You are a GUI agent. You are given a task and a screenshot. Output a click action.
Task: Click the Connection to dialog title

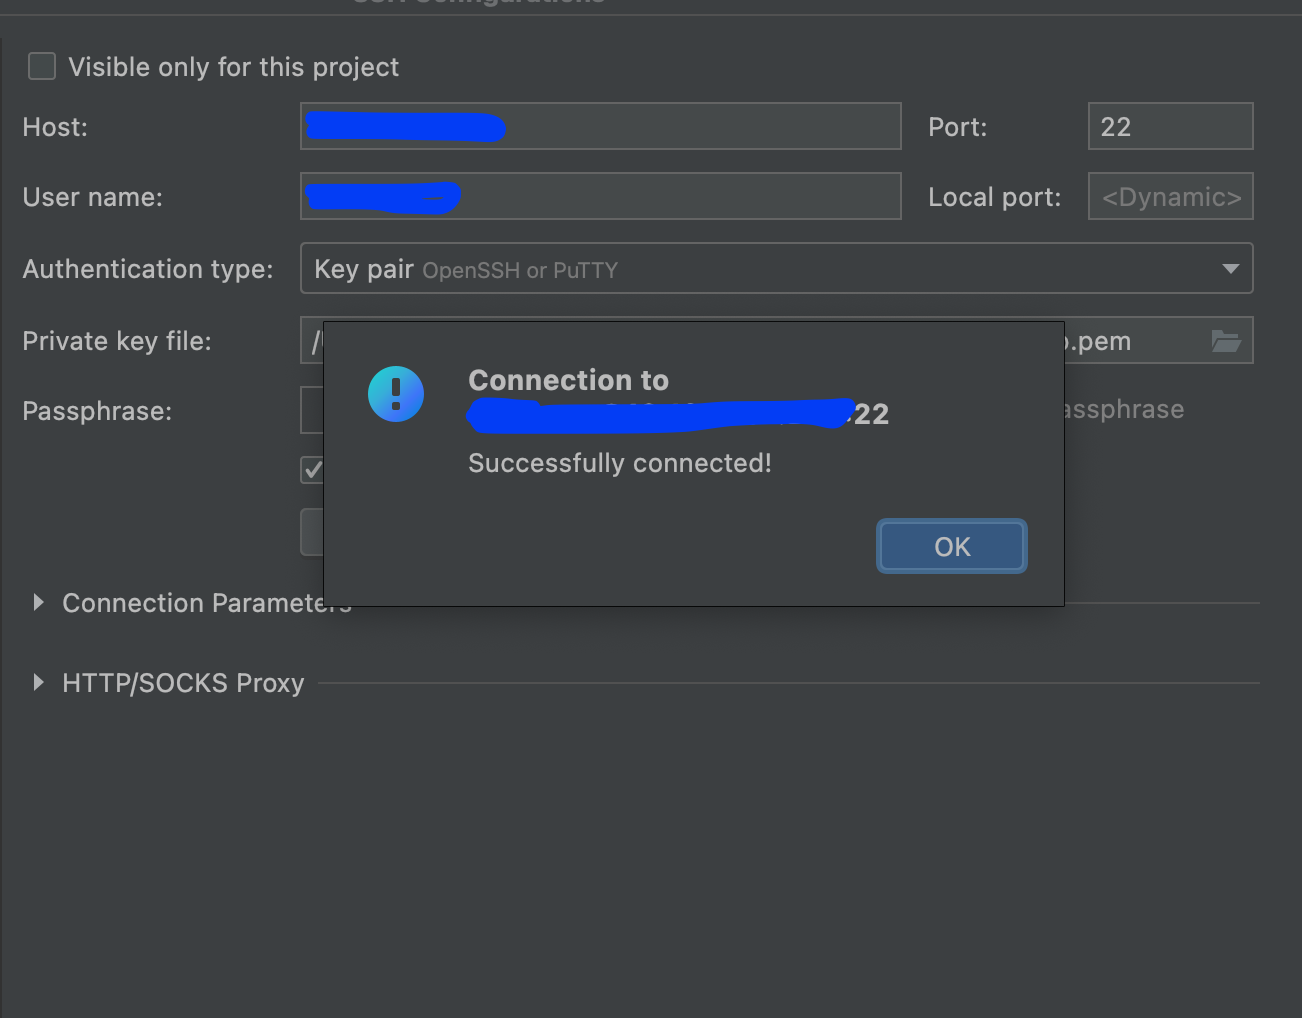point(568,380)
